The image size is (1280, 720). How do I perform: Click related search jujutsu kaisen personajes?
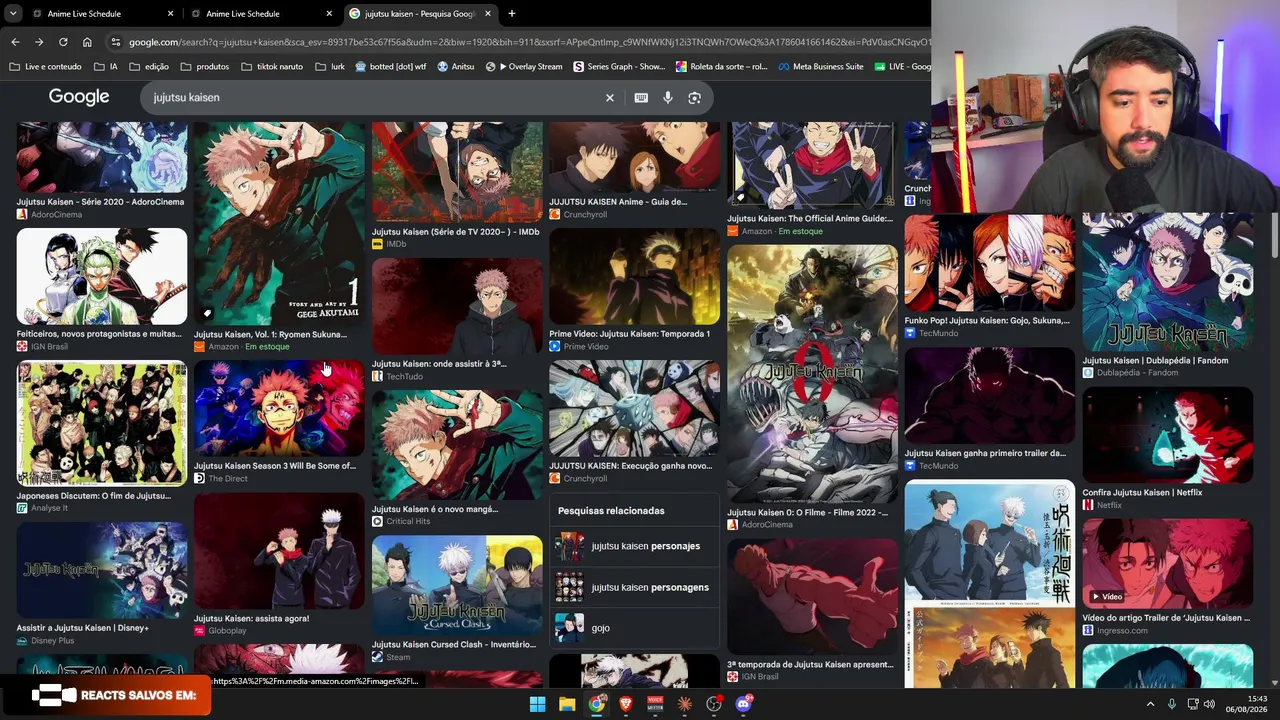(634, 546)
